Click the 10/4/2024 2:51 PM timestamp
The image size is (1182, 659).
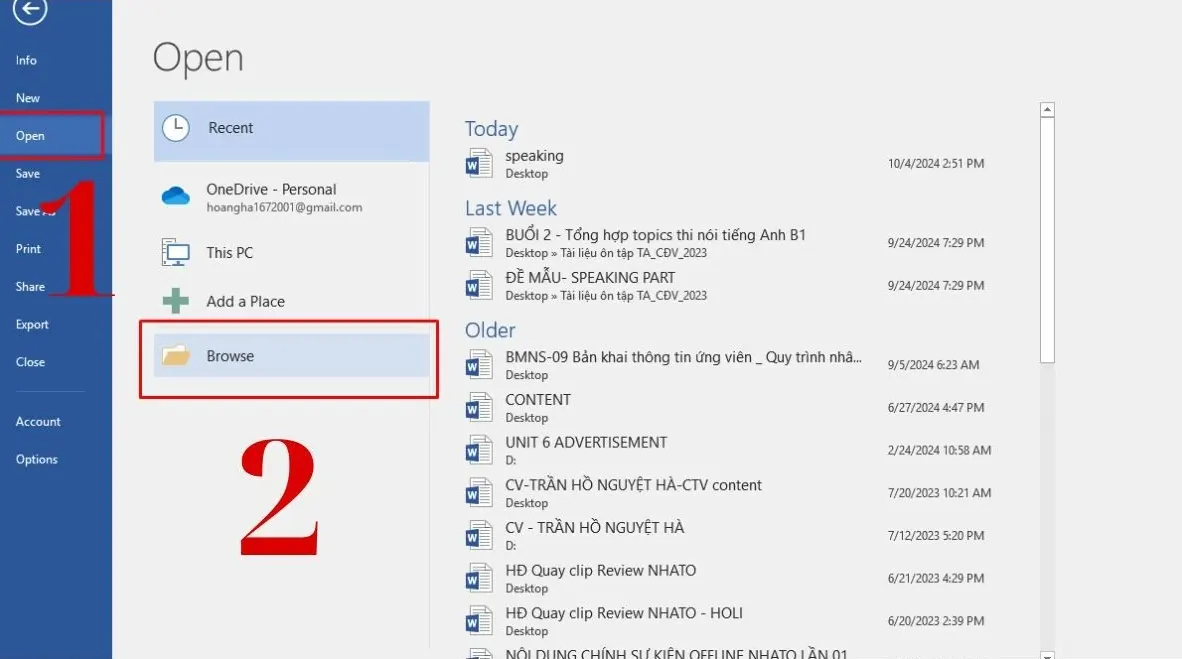pos(935,164)
